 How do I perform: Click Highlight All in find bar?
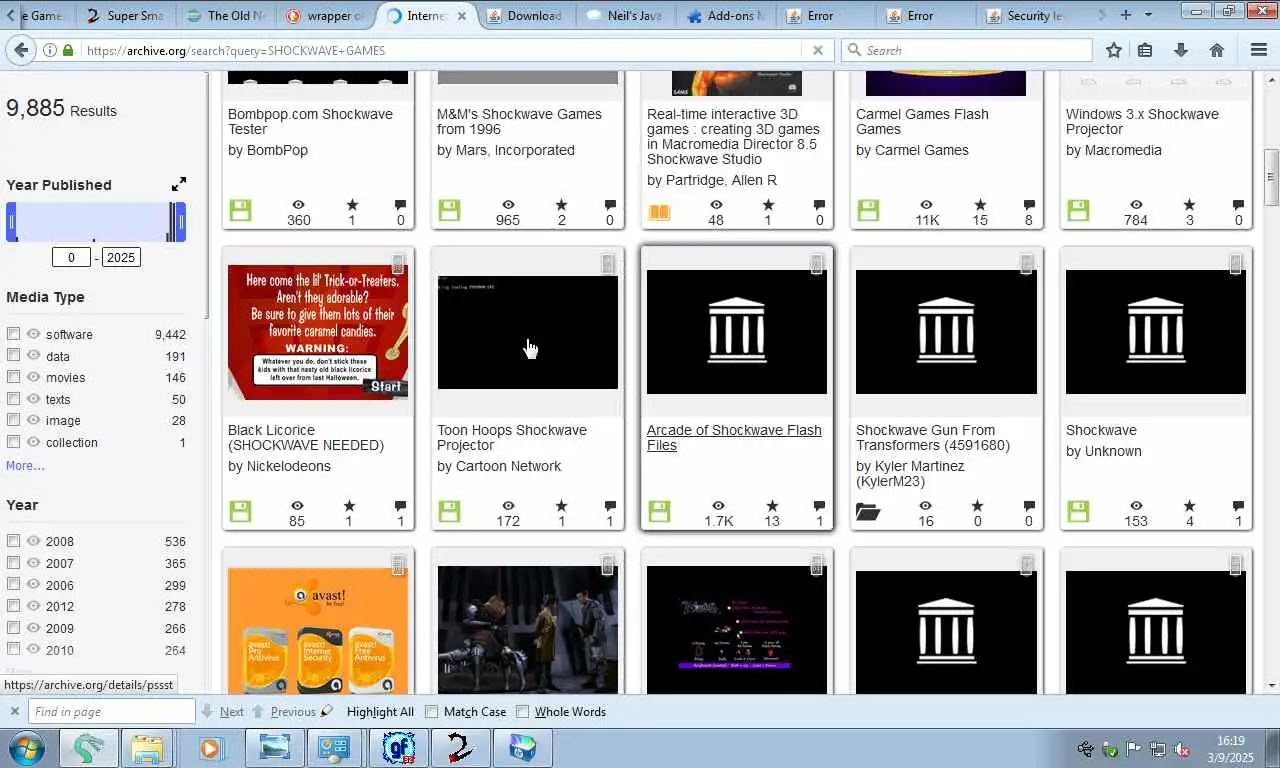(x=380, y=712)
